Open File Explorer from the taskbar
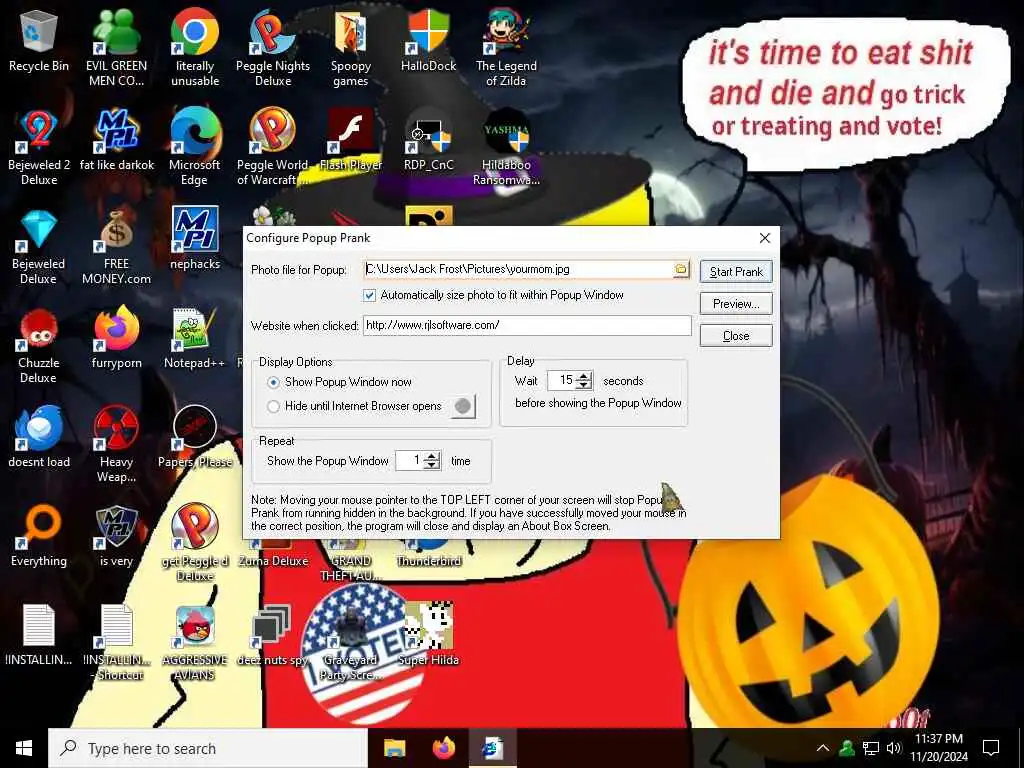1024x768 pixels. click(394, 748)
